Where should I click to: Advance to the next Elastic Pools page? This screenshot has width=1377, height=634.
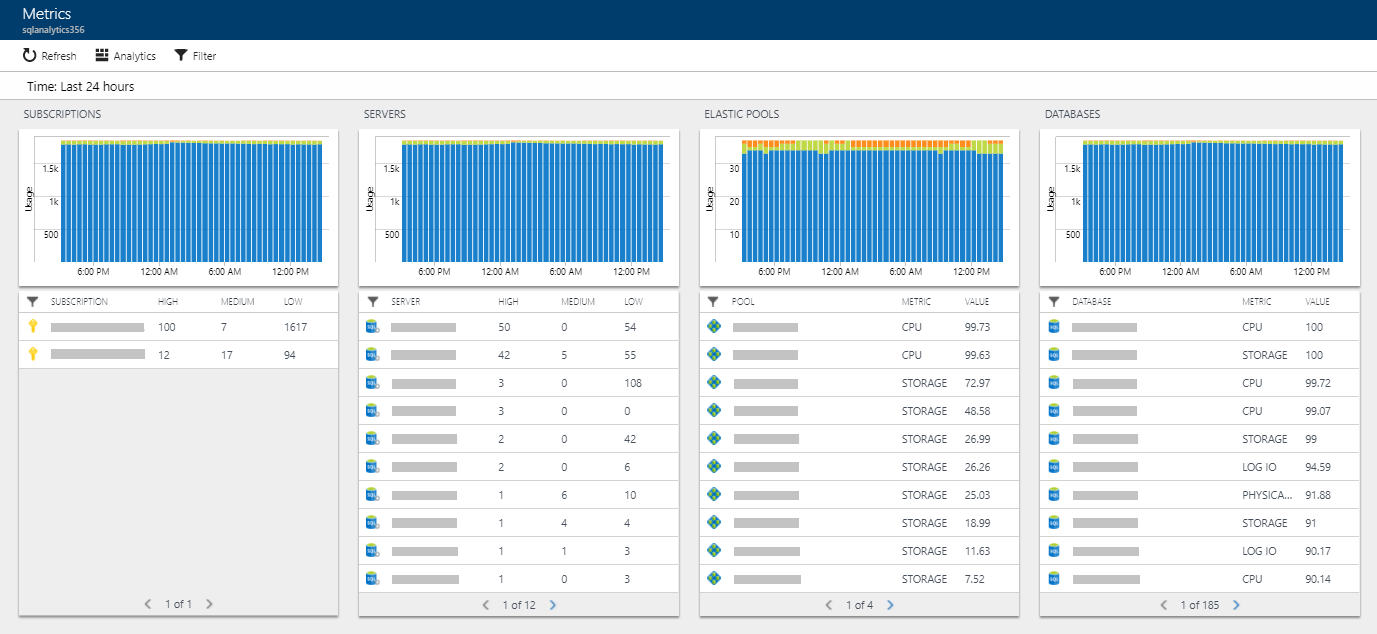pos(890,604)
